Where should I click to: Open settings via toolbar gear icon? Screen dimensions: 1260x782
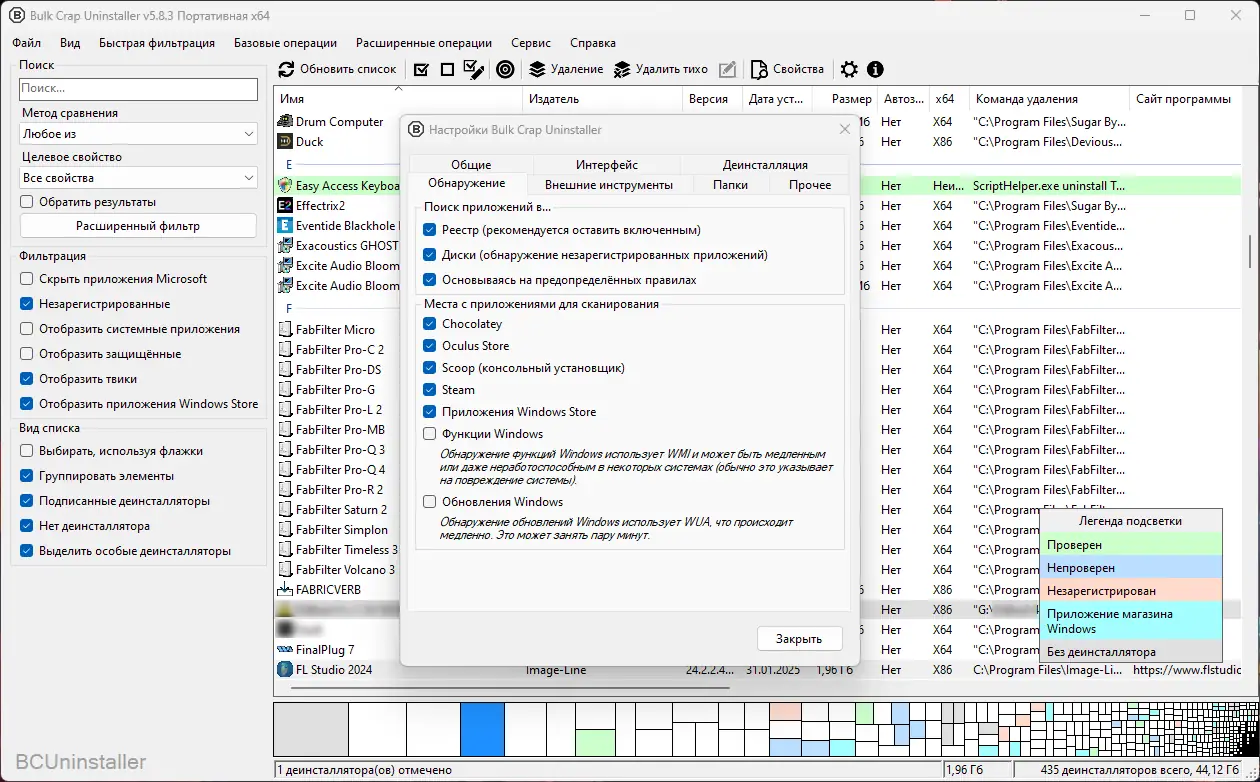(x=849, y=69)
